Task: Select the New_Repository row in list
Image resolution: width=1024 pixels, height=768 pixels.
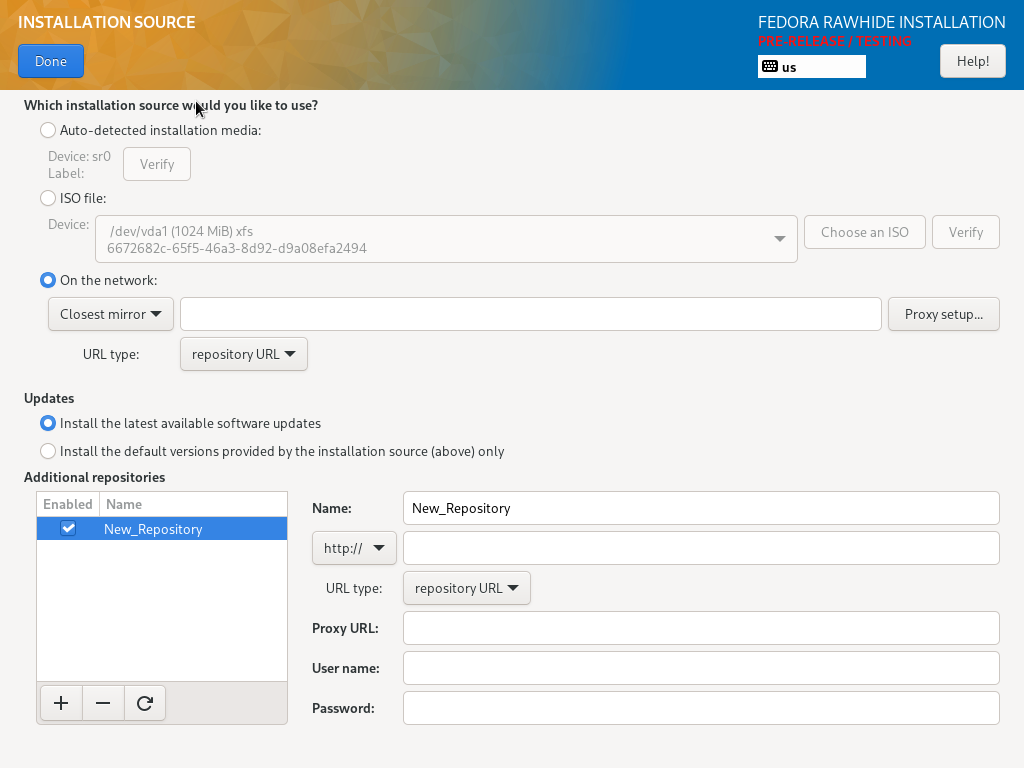Action: (162, 528)
